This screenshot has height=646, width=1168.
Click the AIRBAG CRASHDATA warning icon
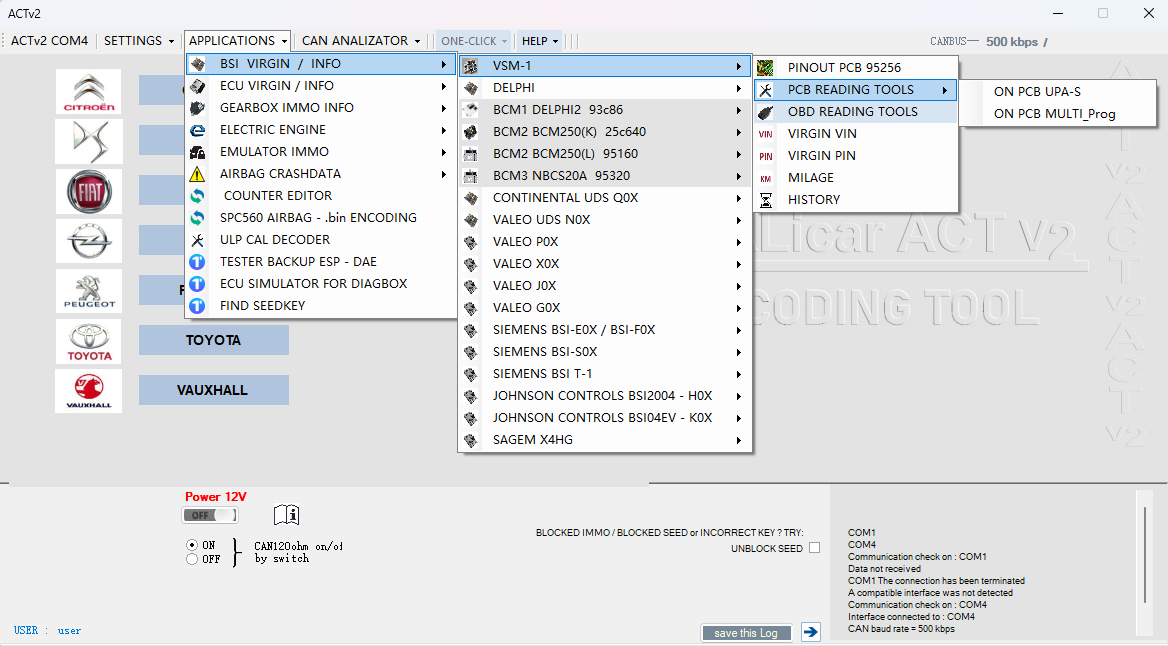(198, 173)
